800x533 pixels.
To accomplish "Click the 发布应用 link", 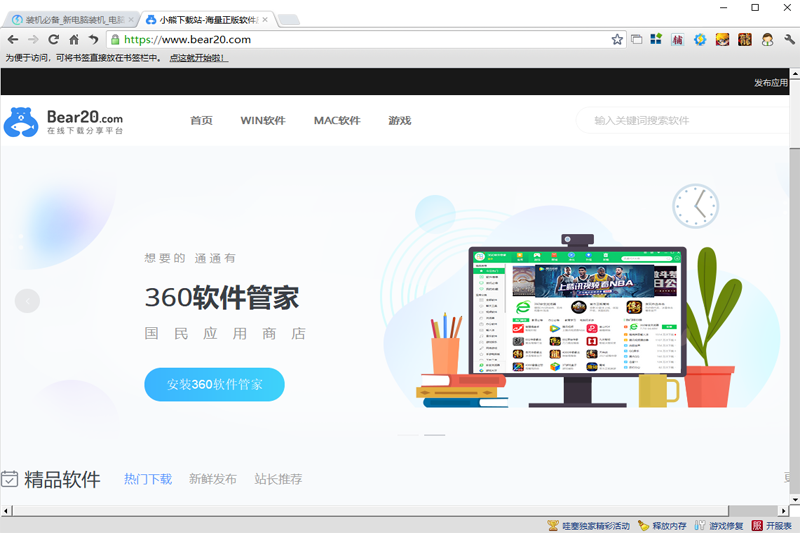I will tap(771, 83).
